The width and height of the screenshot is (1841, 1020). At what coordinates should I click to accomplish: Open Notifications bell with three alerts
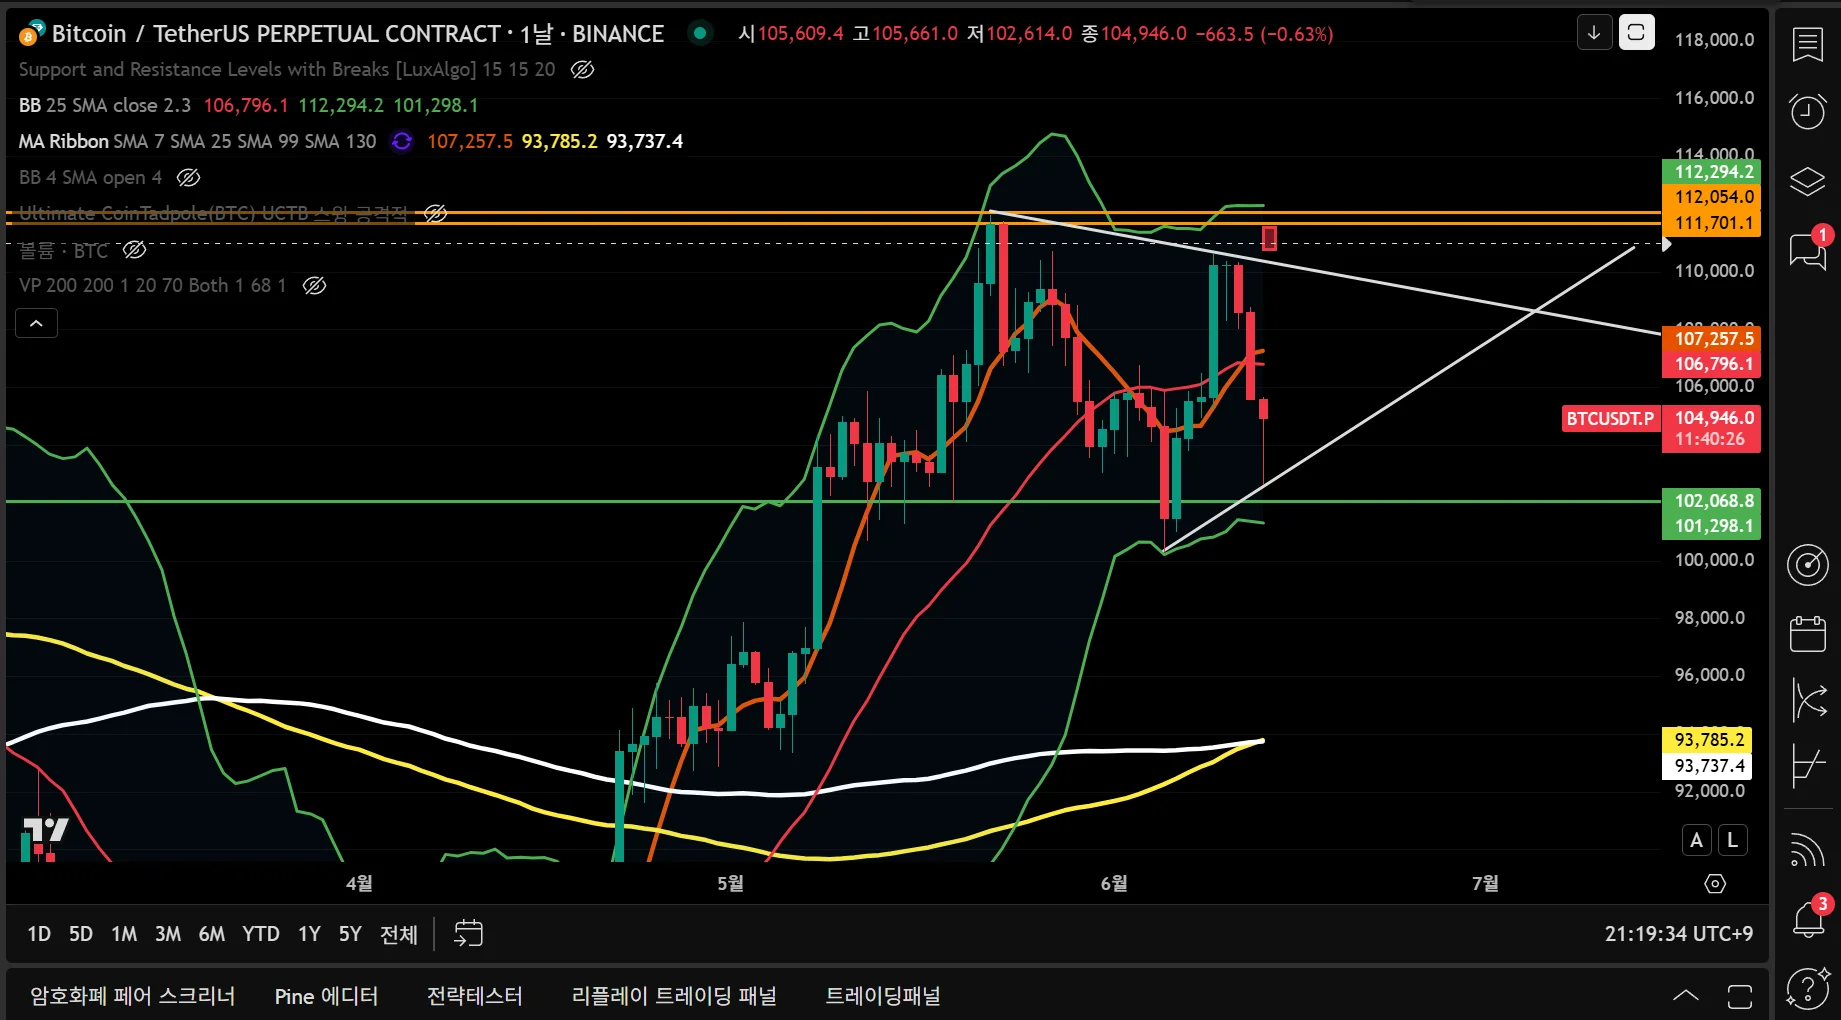pos(1808,917)
